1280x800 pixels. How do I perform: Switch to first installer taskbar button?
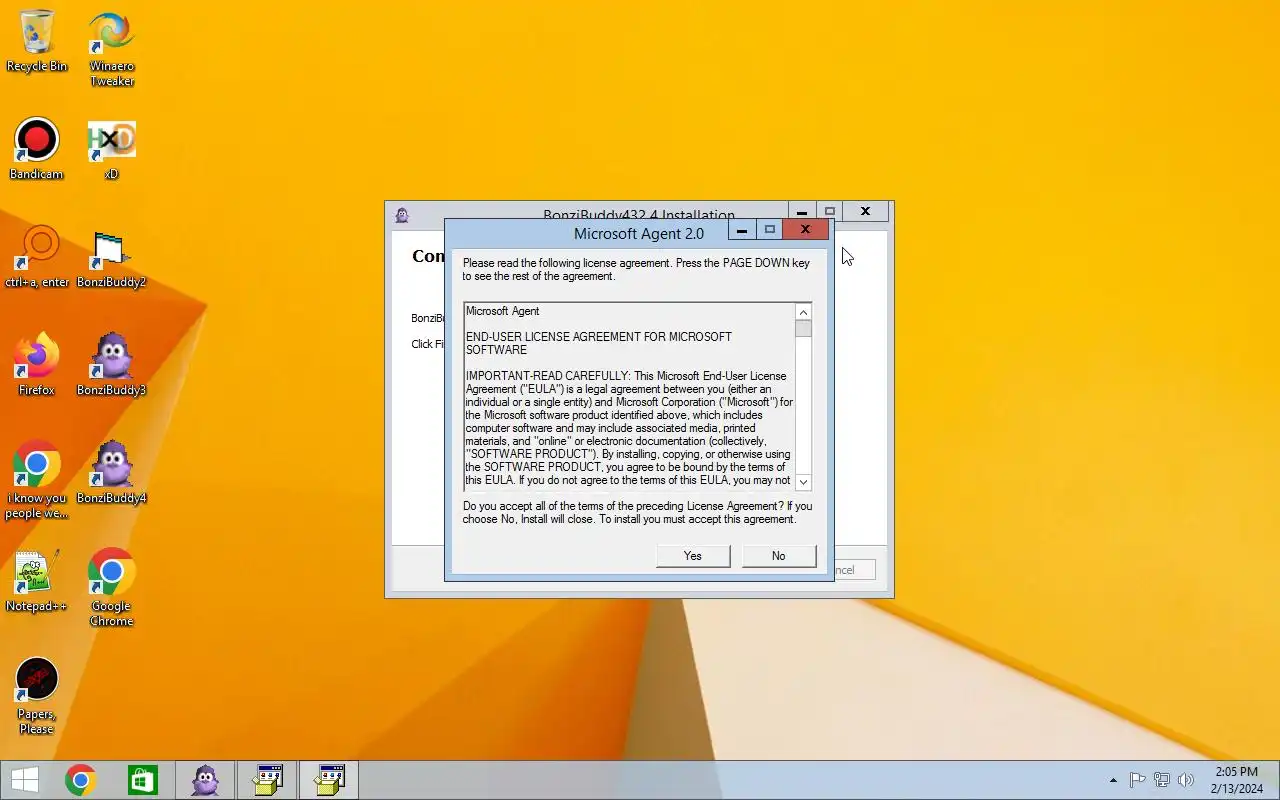[267, 780]
